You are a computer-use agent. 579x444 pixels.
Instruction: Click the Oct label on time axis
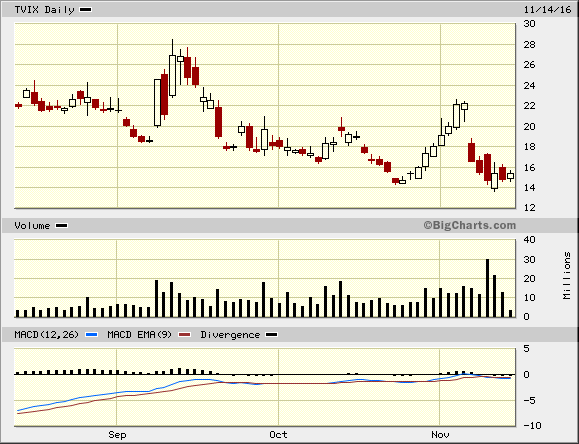pos(278,435)
